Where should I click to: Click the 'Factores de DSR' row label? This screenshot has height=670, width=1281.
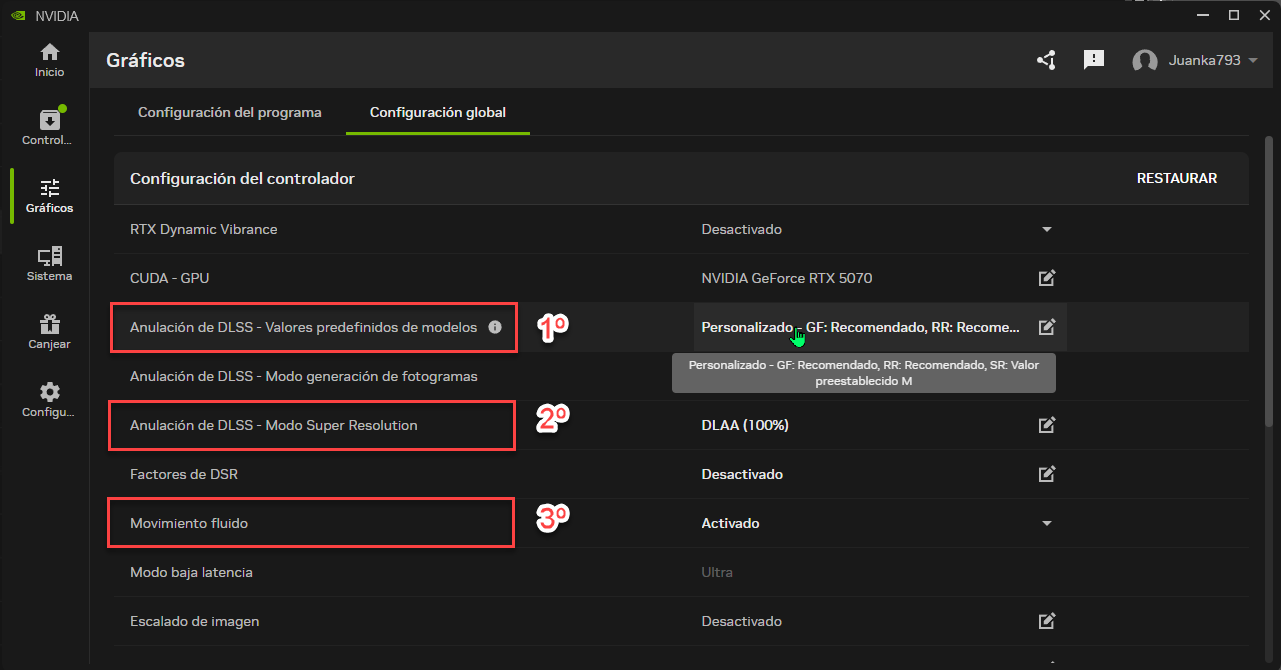tap(184, 474)
